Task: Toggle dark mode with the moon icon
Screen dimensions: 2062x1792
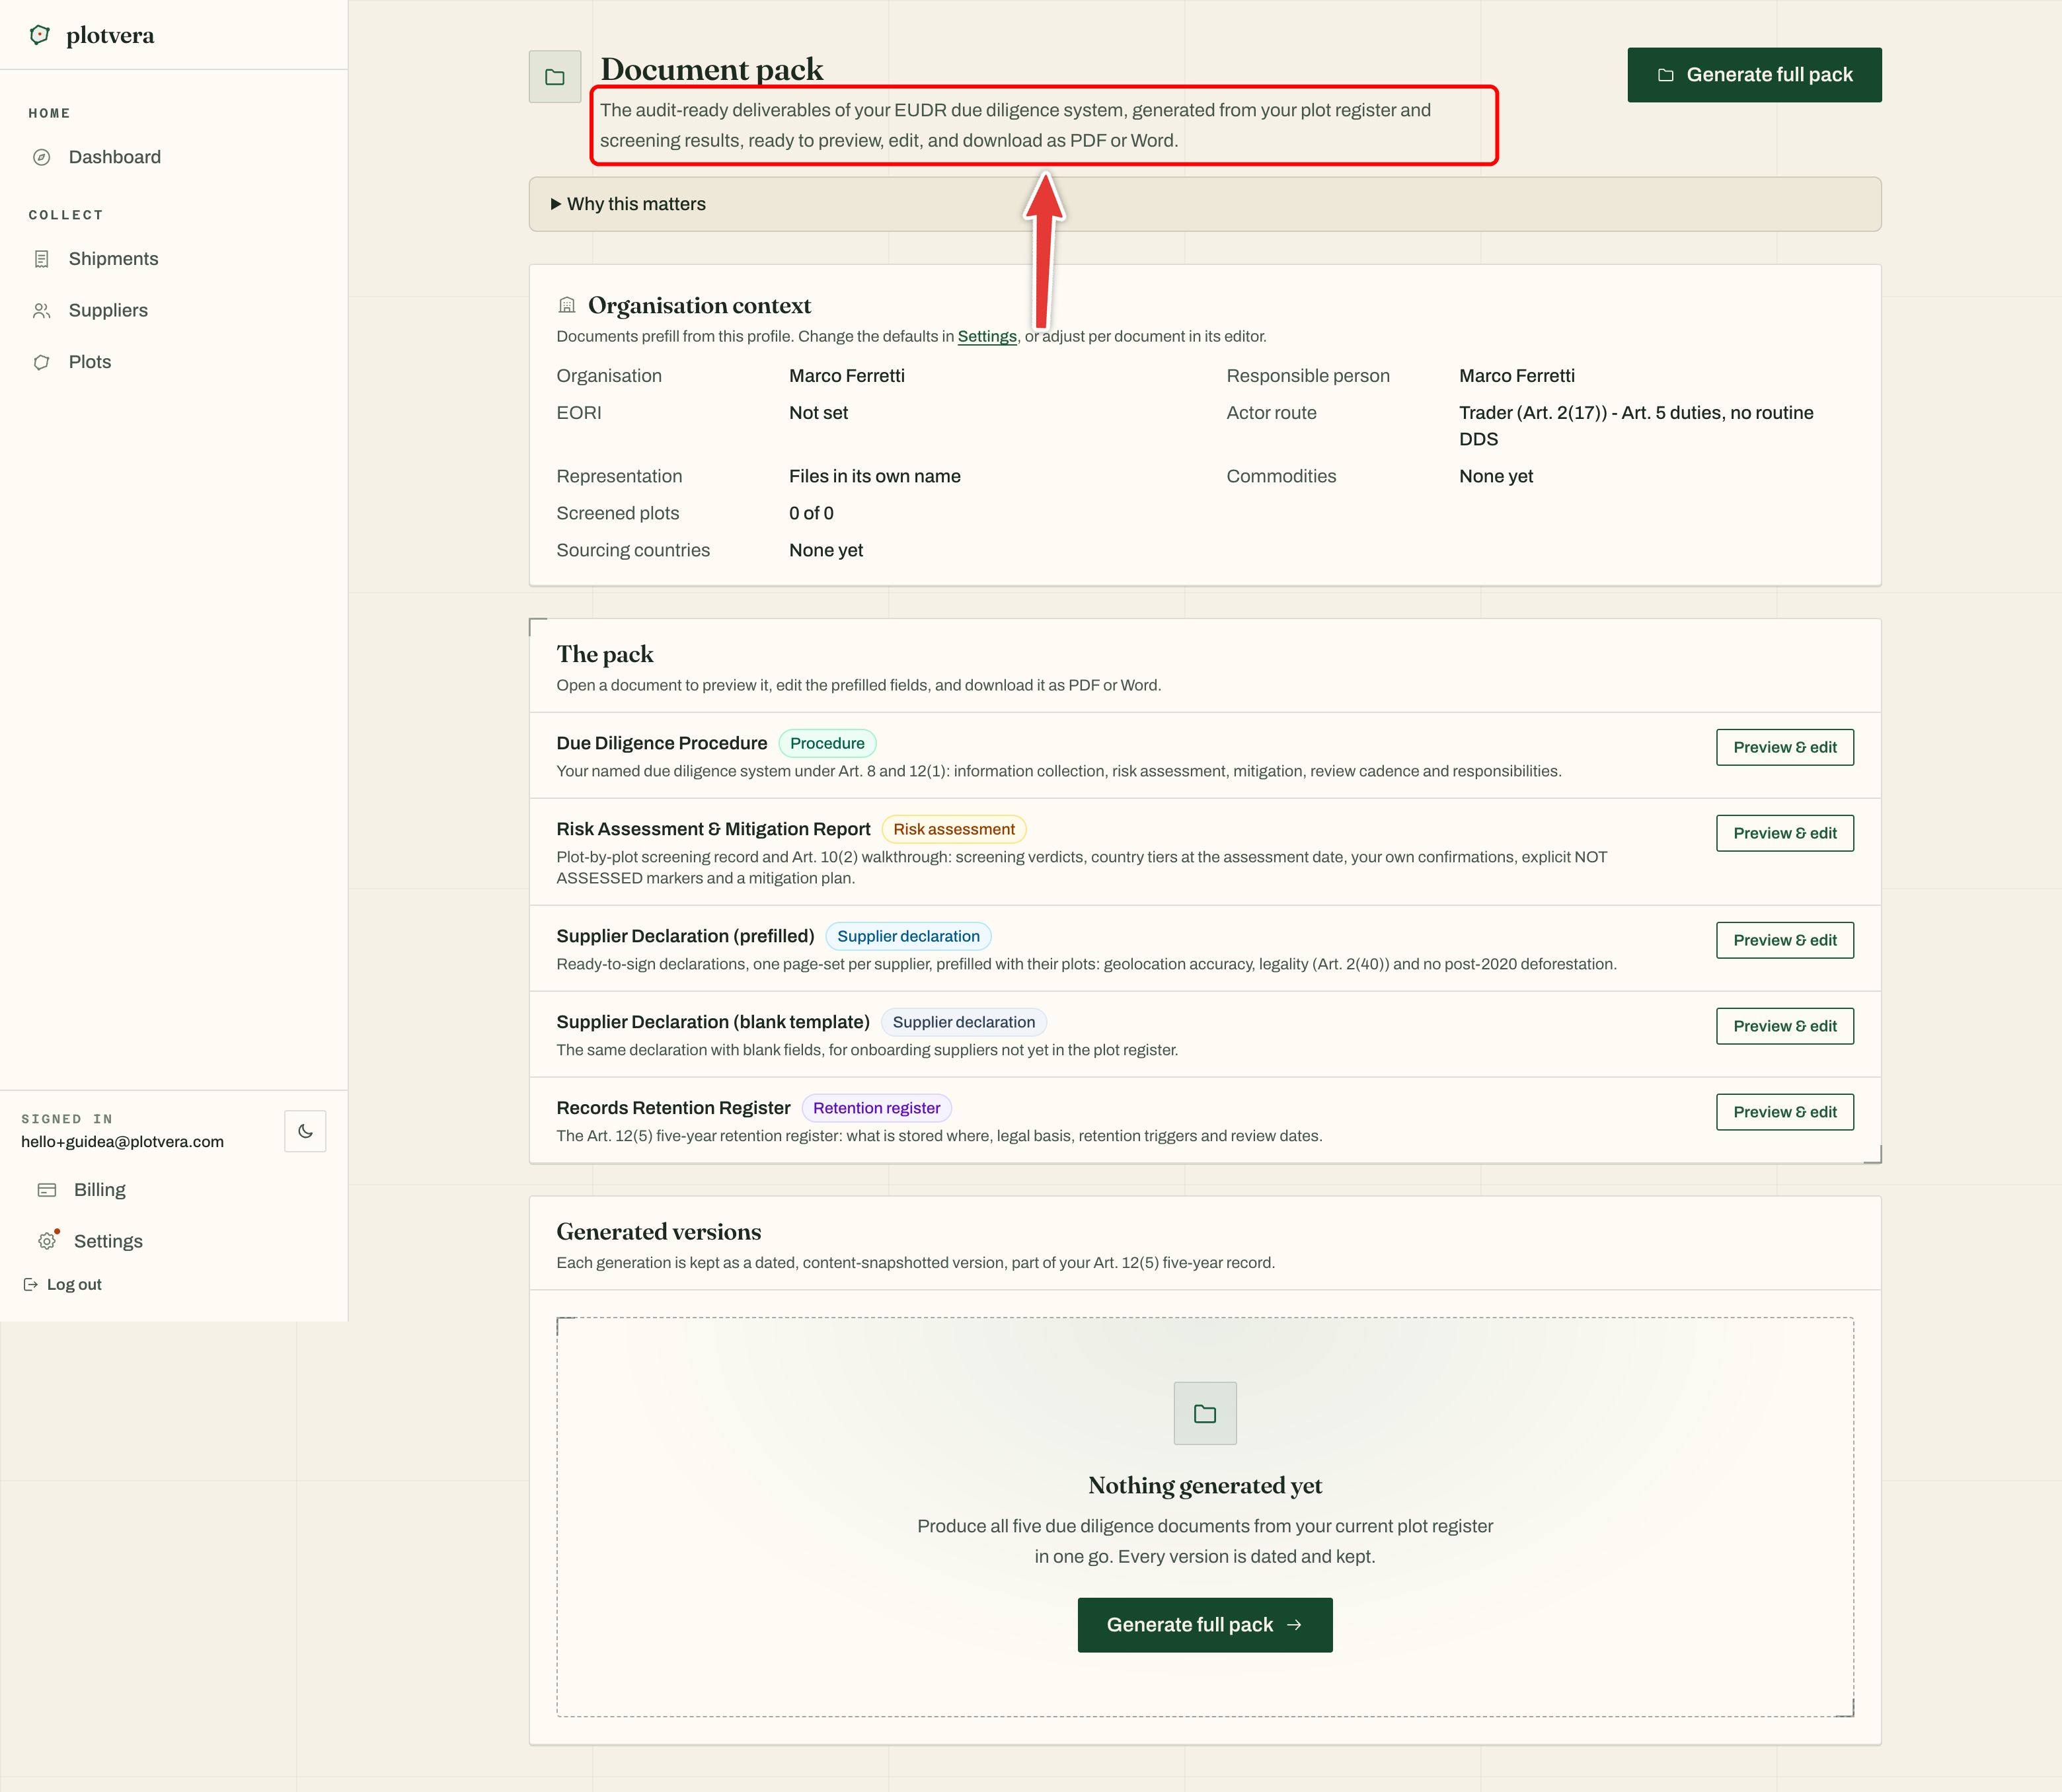Action: [305, 1131]
